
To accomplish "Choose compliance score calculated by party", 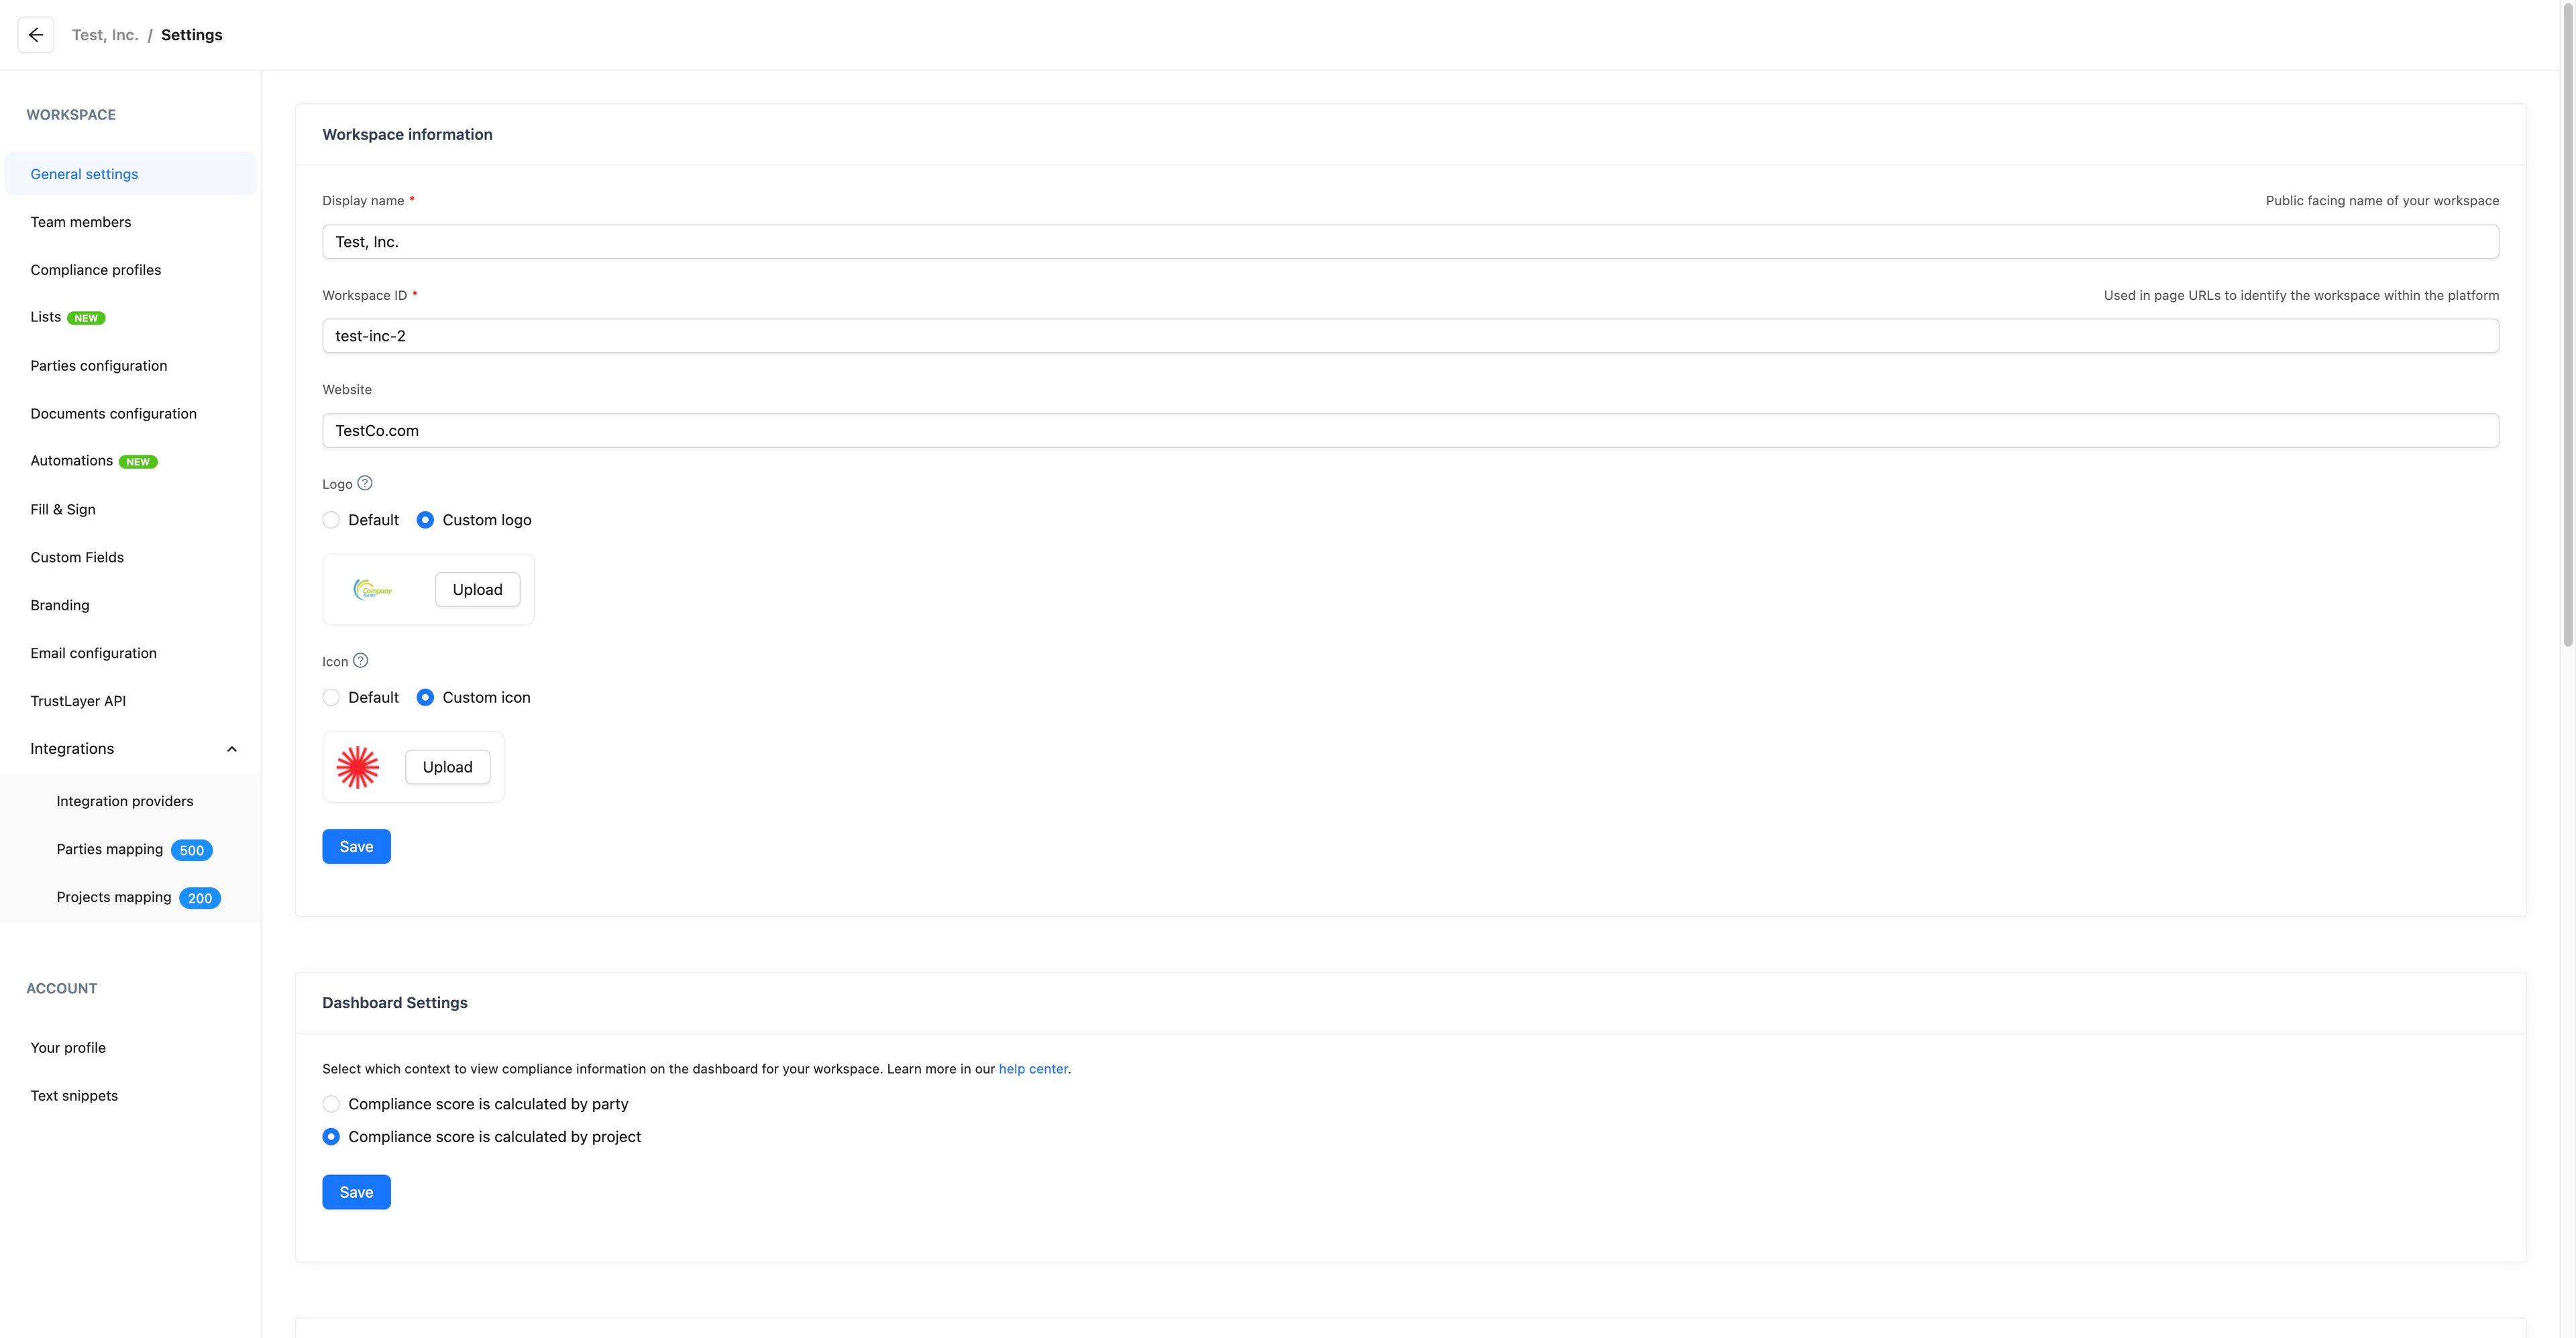I will pyautogui.click(x=331, y=1104).
